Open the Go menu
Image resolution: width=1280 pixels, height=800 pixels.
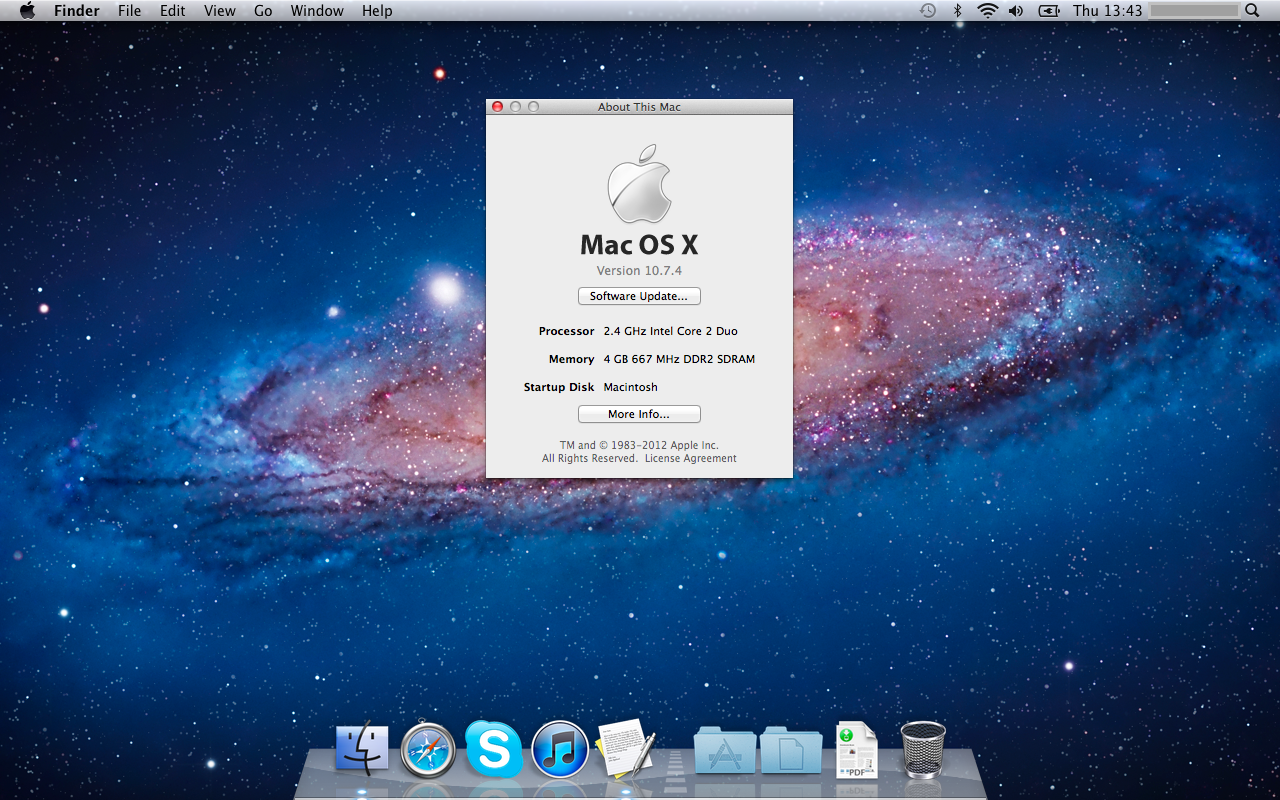(x=263, y=11)
